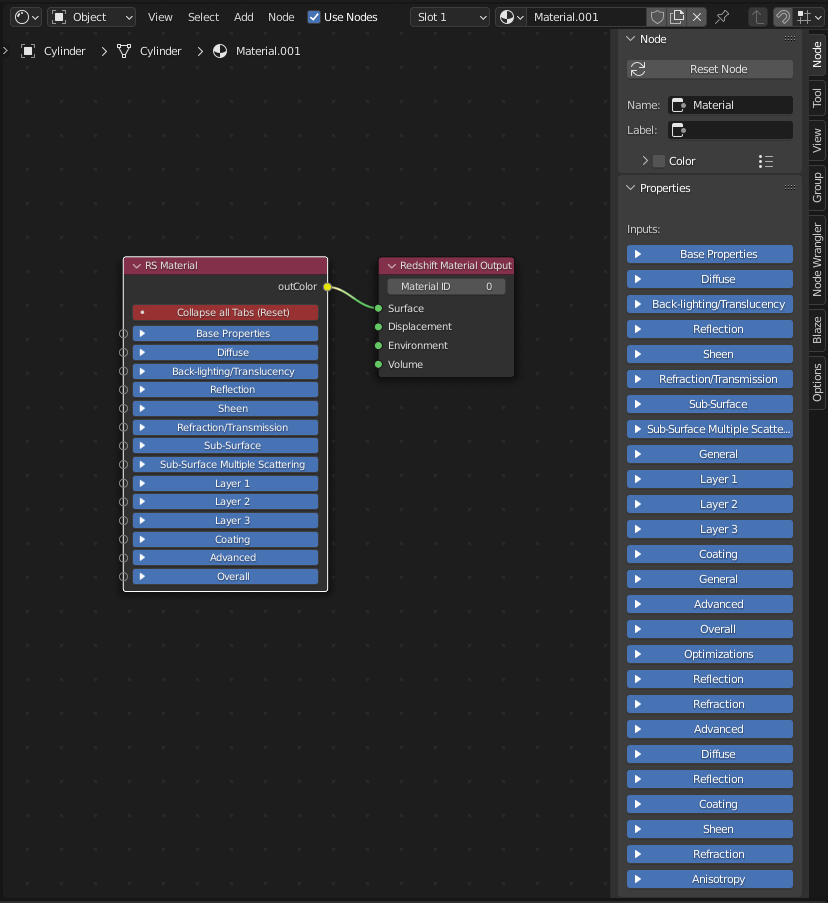Expand Overall in RS Material node

pos(225,576)
